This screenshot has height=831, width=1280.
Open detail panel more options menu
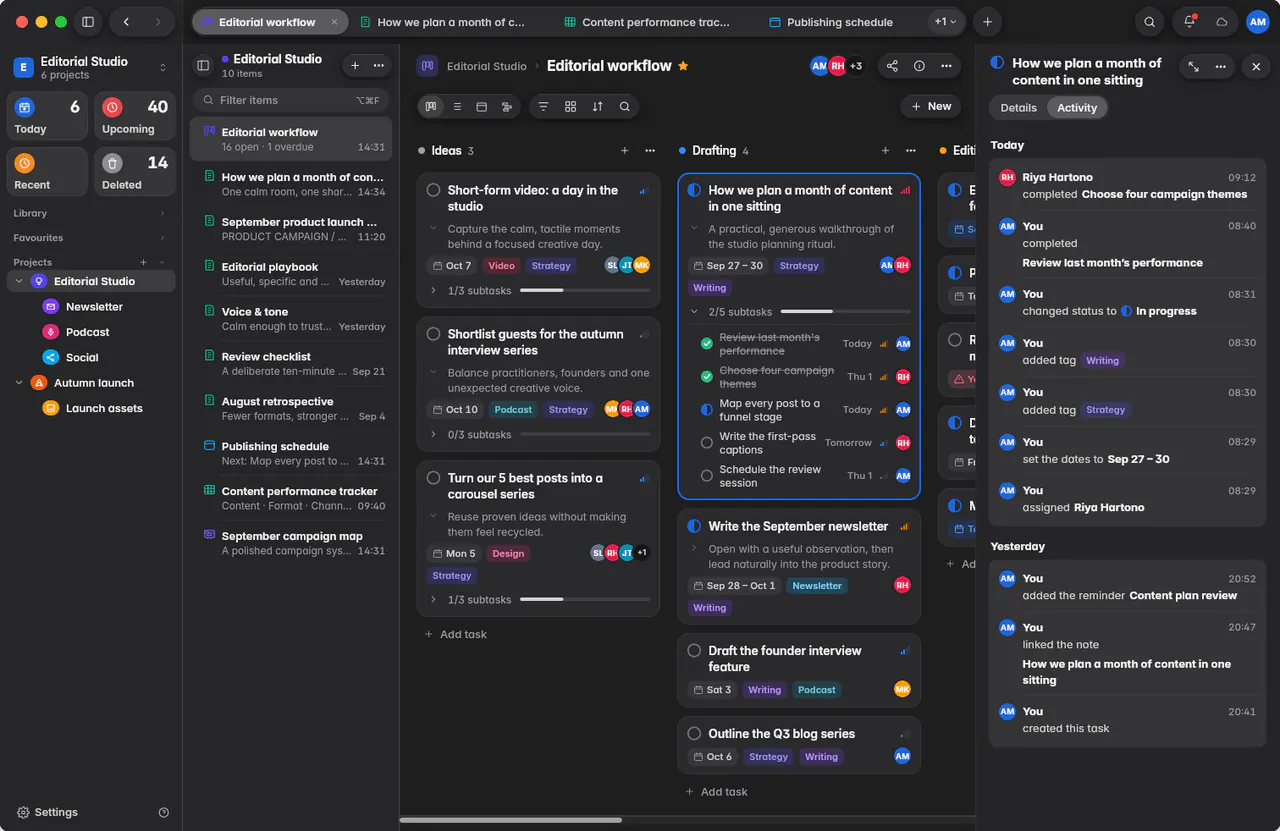click(1220, 66)
